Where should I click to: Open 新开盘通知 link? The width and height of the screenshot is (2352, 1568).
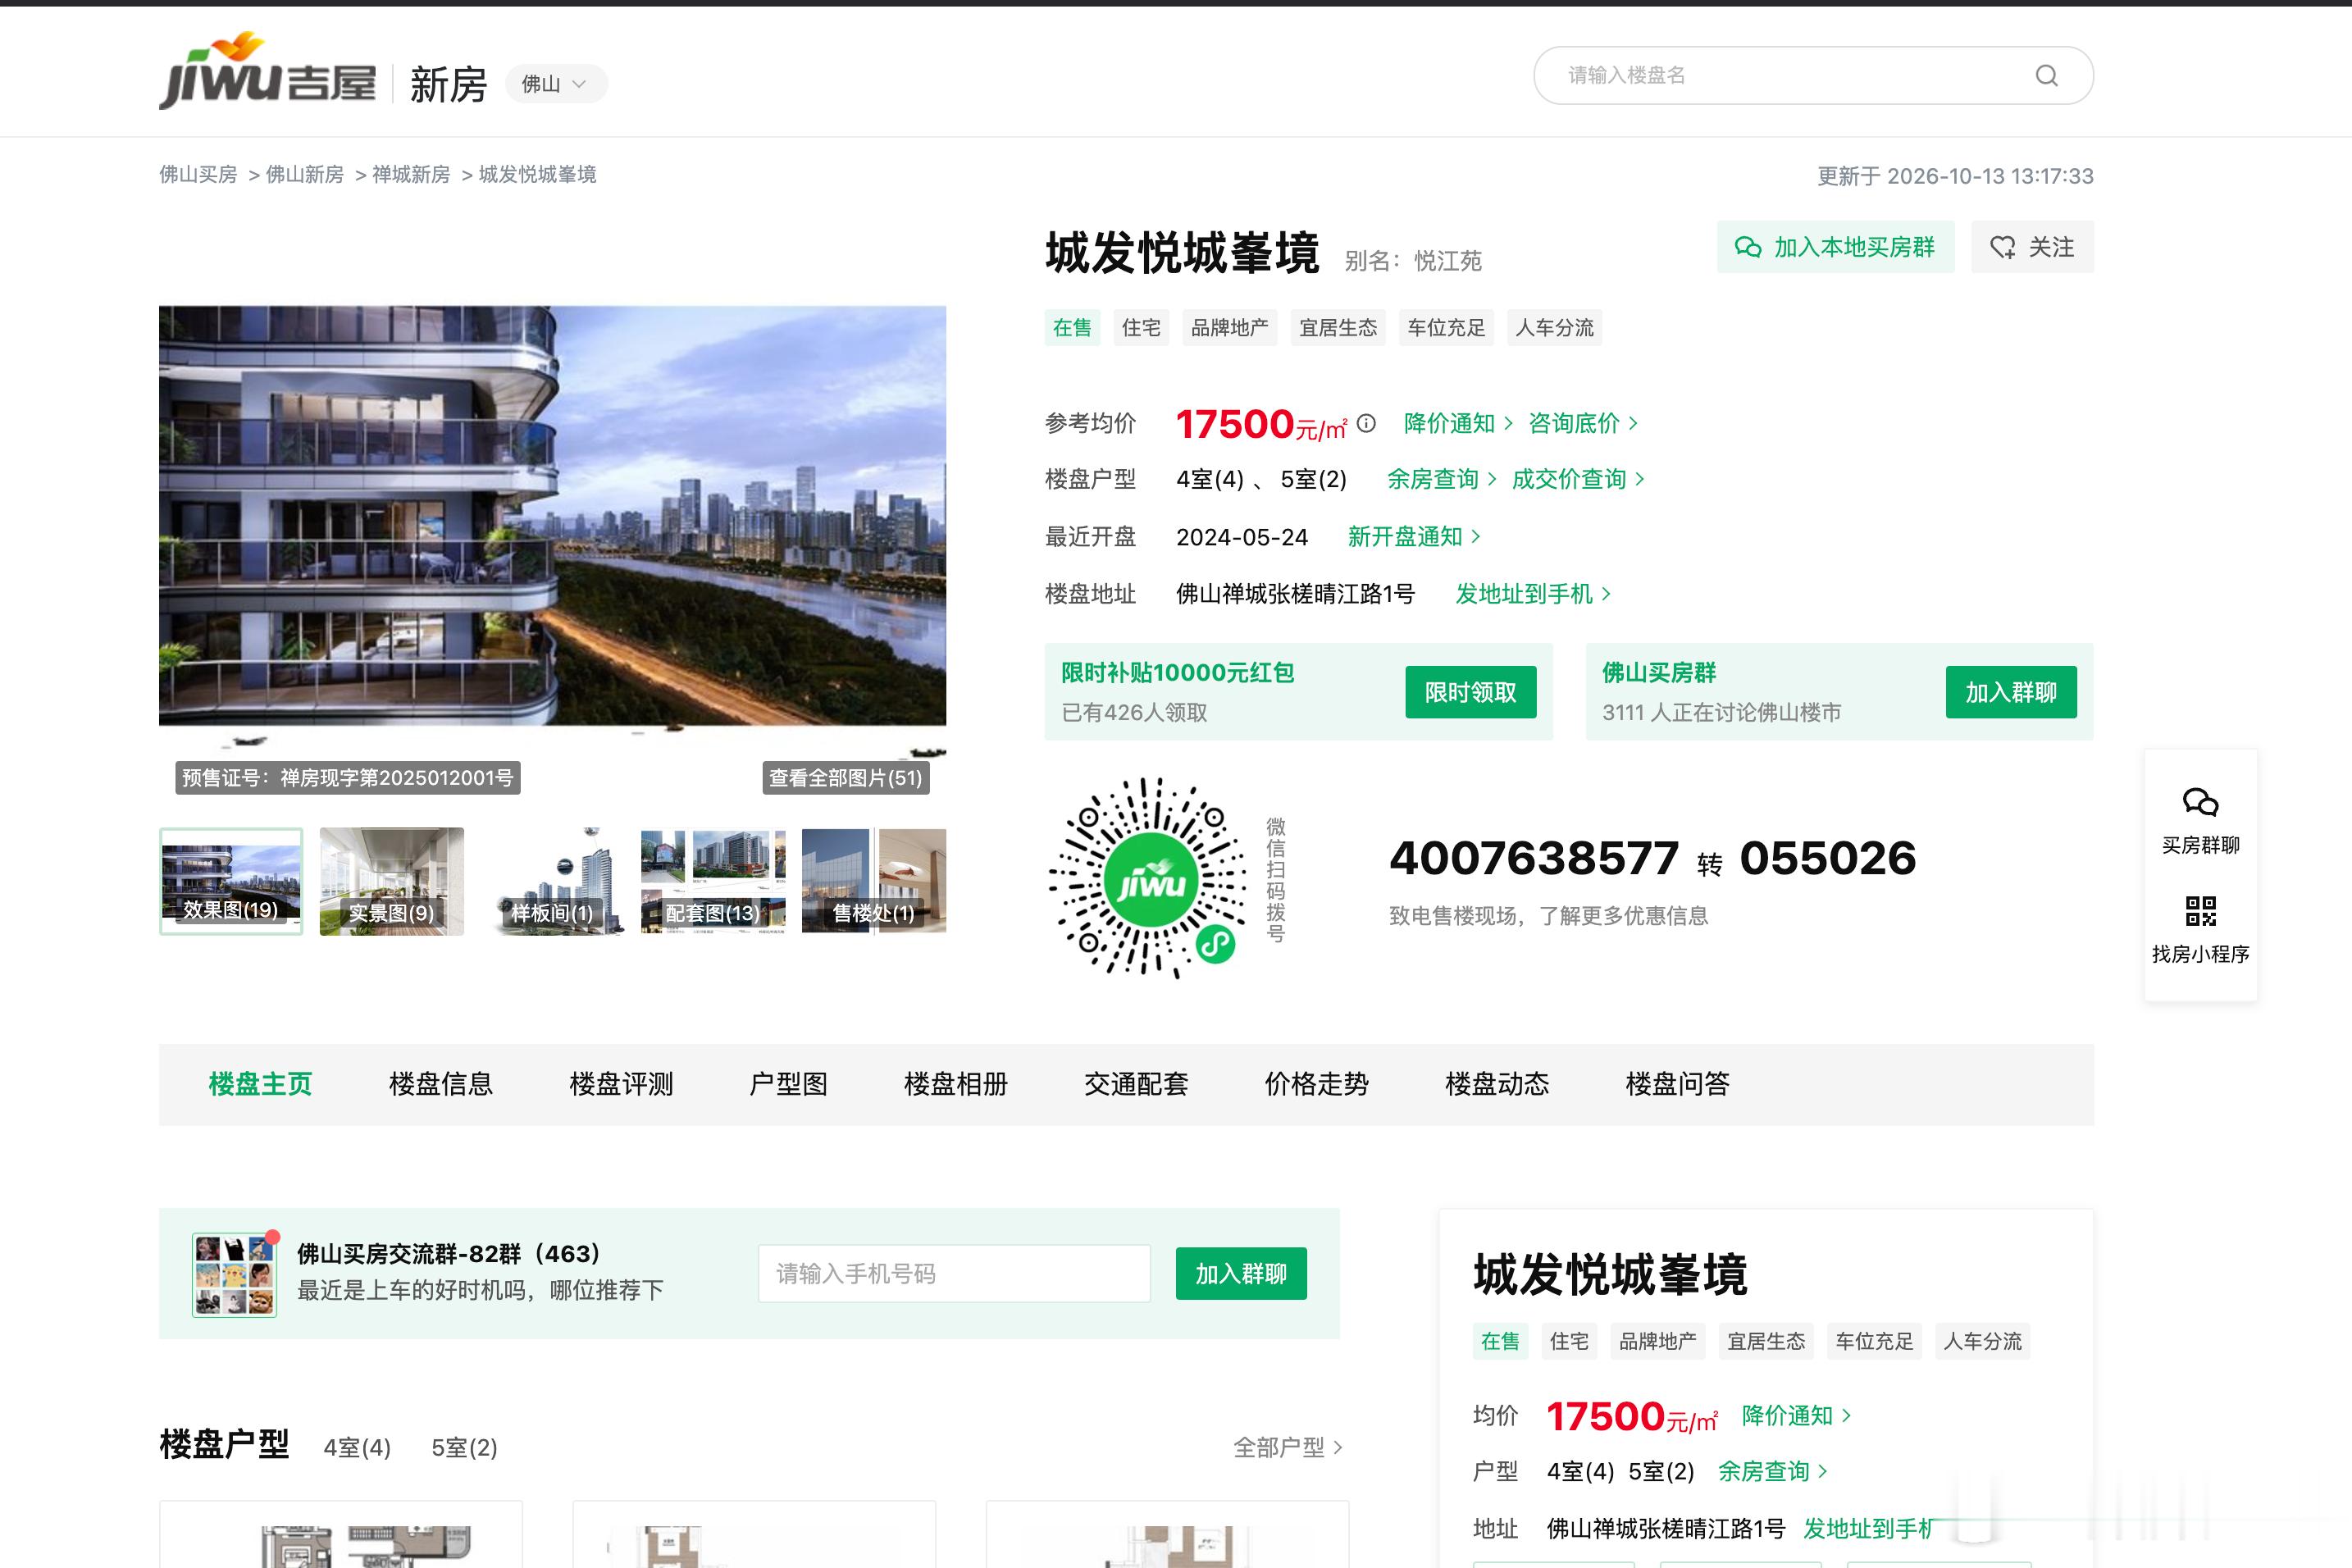click(1414, 537)
